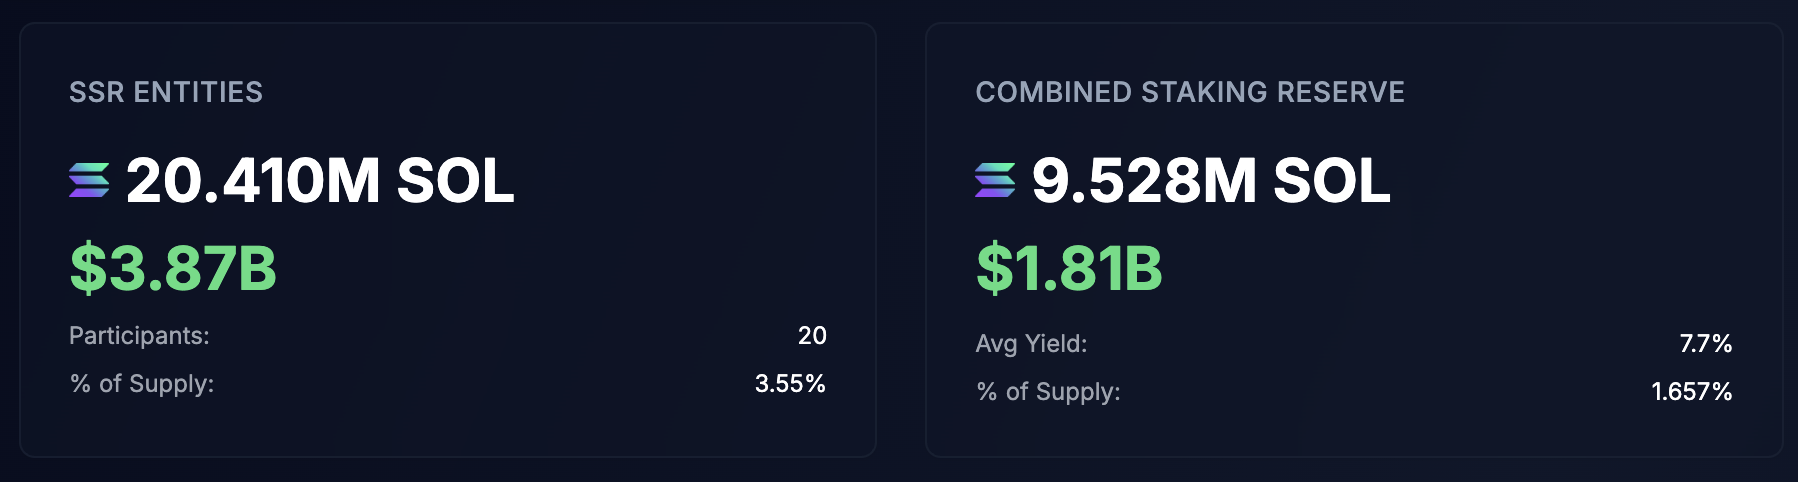The image size is (1798, 482).
Task: Click the gap between the two cards
Action: 901,240
